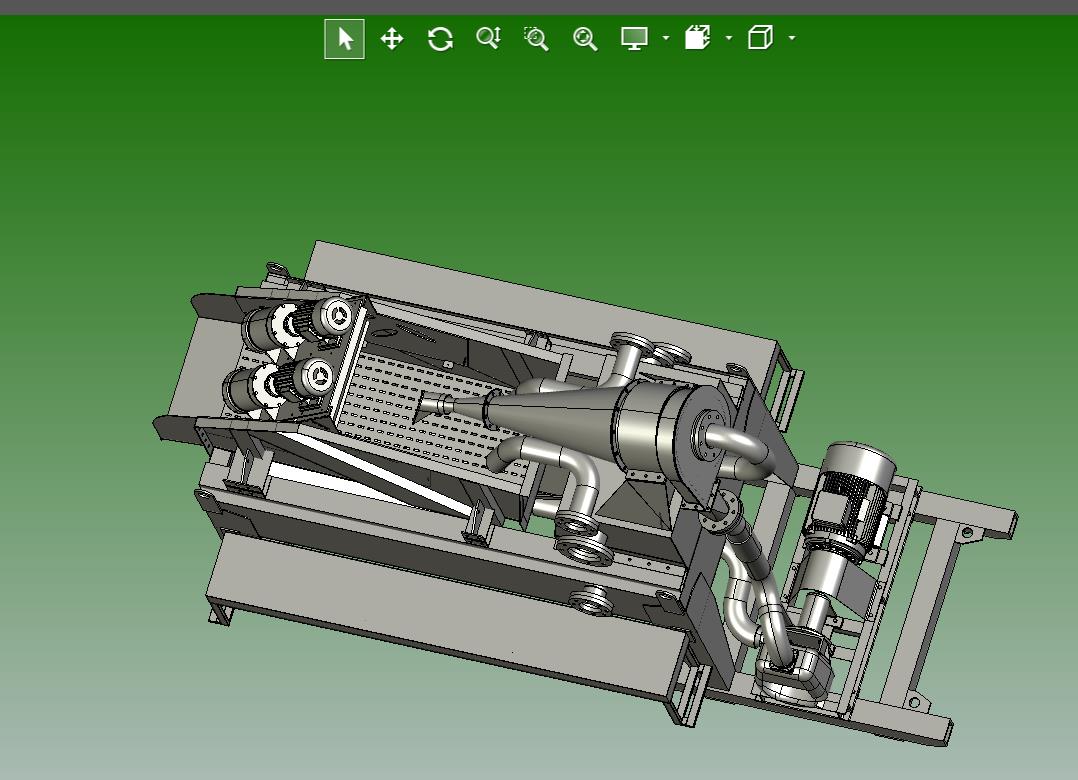Click the display style monitor icon
The height and width of the screenshot is (780, 1078).
pyautogui.click(x=634, y=38)
